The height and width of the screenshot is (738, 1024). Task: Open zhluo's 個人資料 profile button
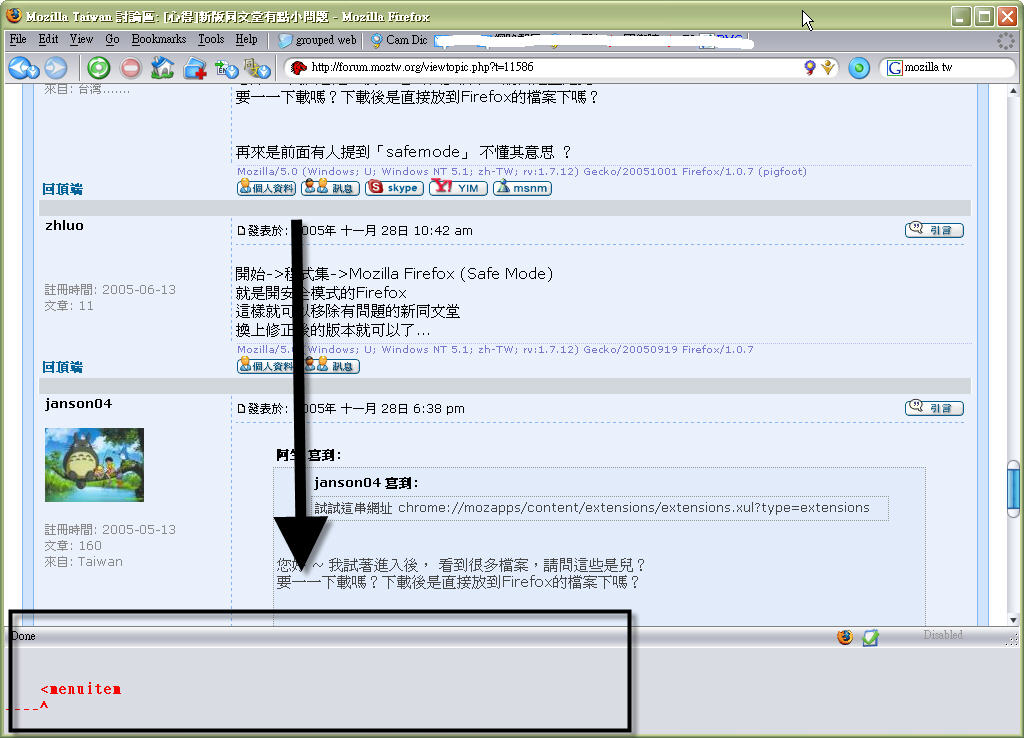click(x=266, y=366)
